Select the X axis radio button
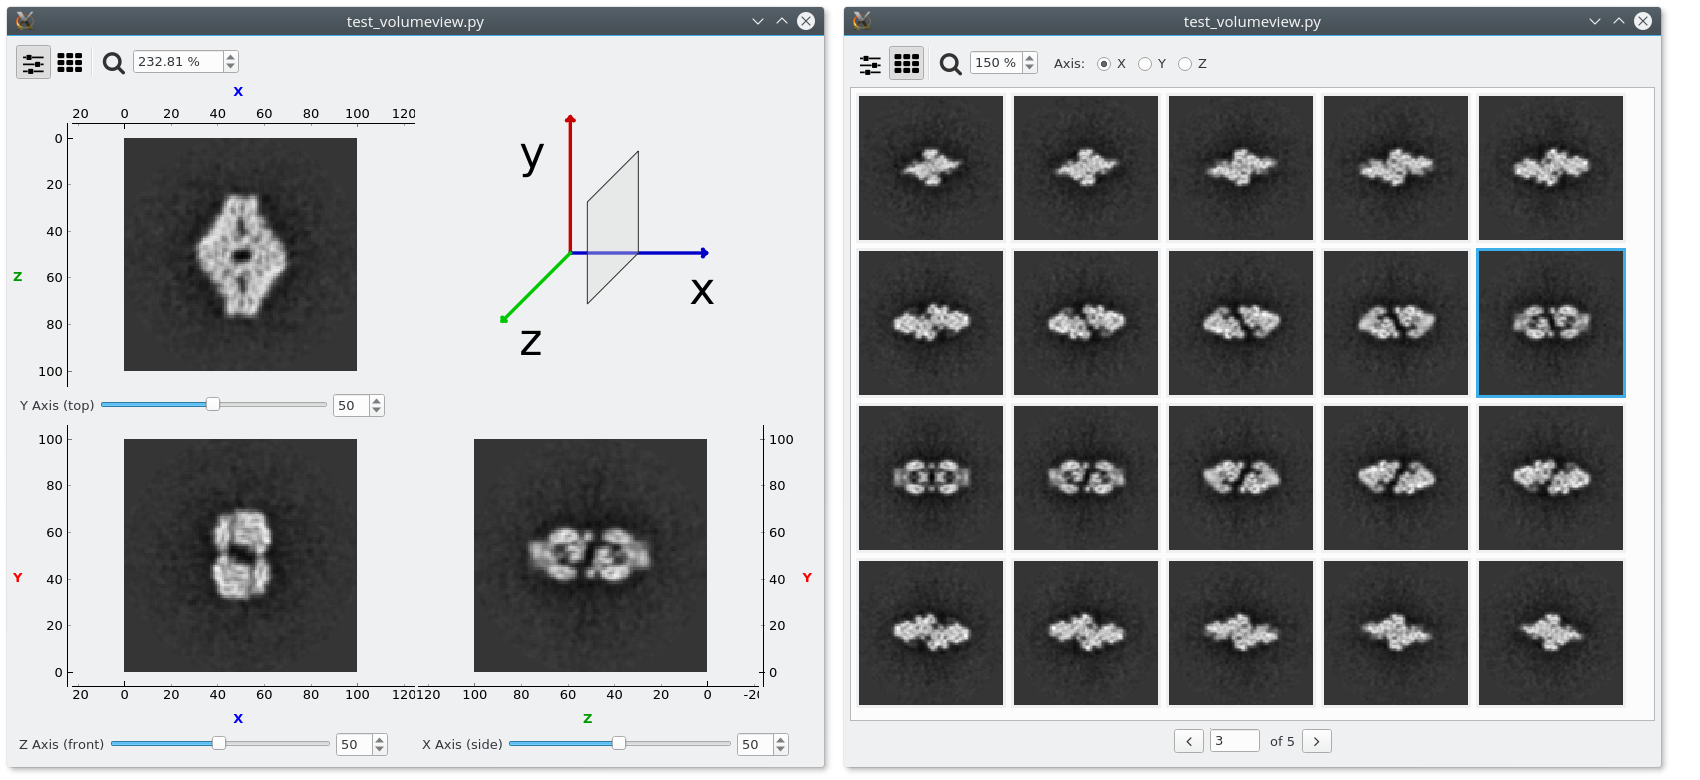Viewport: 1700px width, 780px height. 1104,64
